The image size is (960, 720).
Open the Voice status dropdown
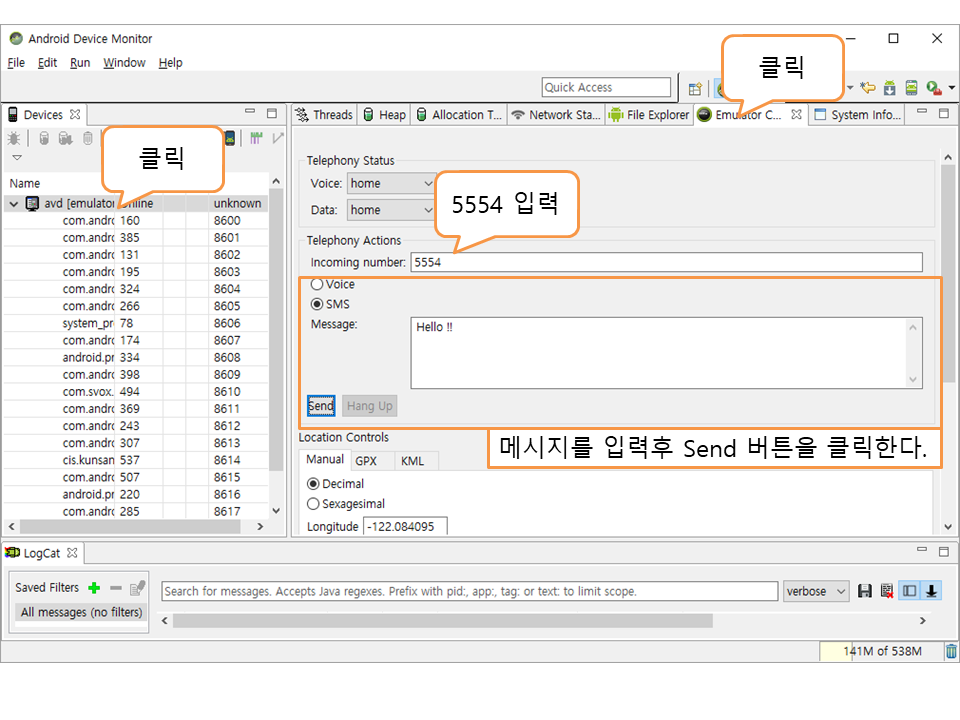pyautogui.click(x=391, y=183)
